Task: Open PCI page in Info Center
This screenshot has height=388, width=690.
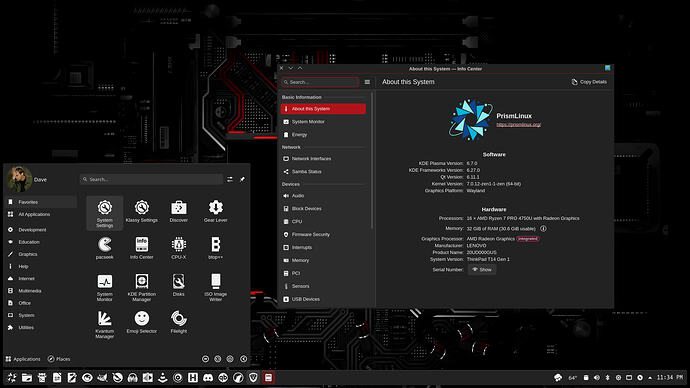Action: pos(323,273)
